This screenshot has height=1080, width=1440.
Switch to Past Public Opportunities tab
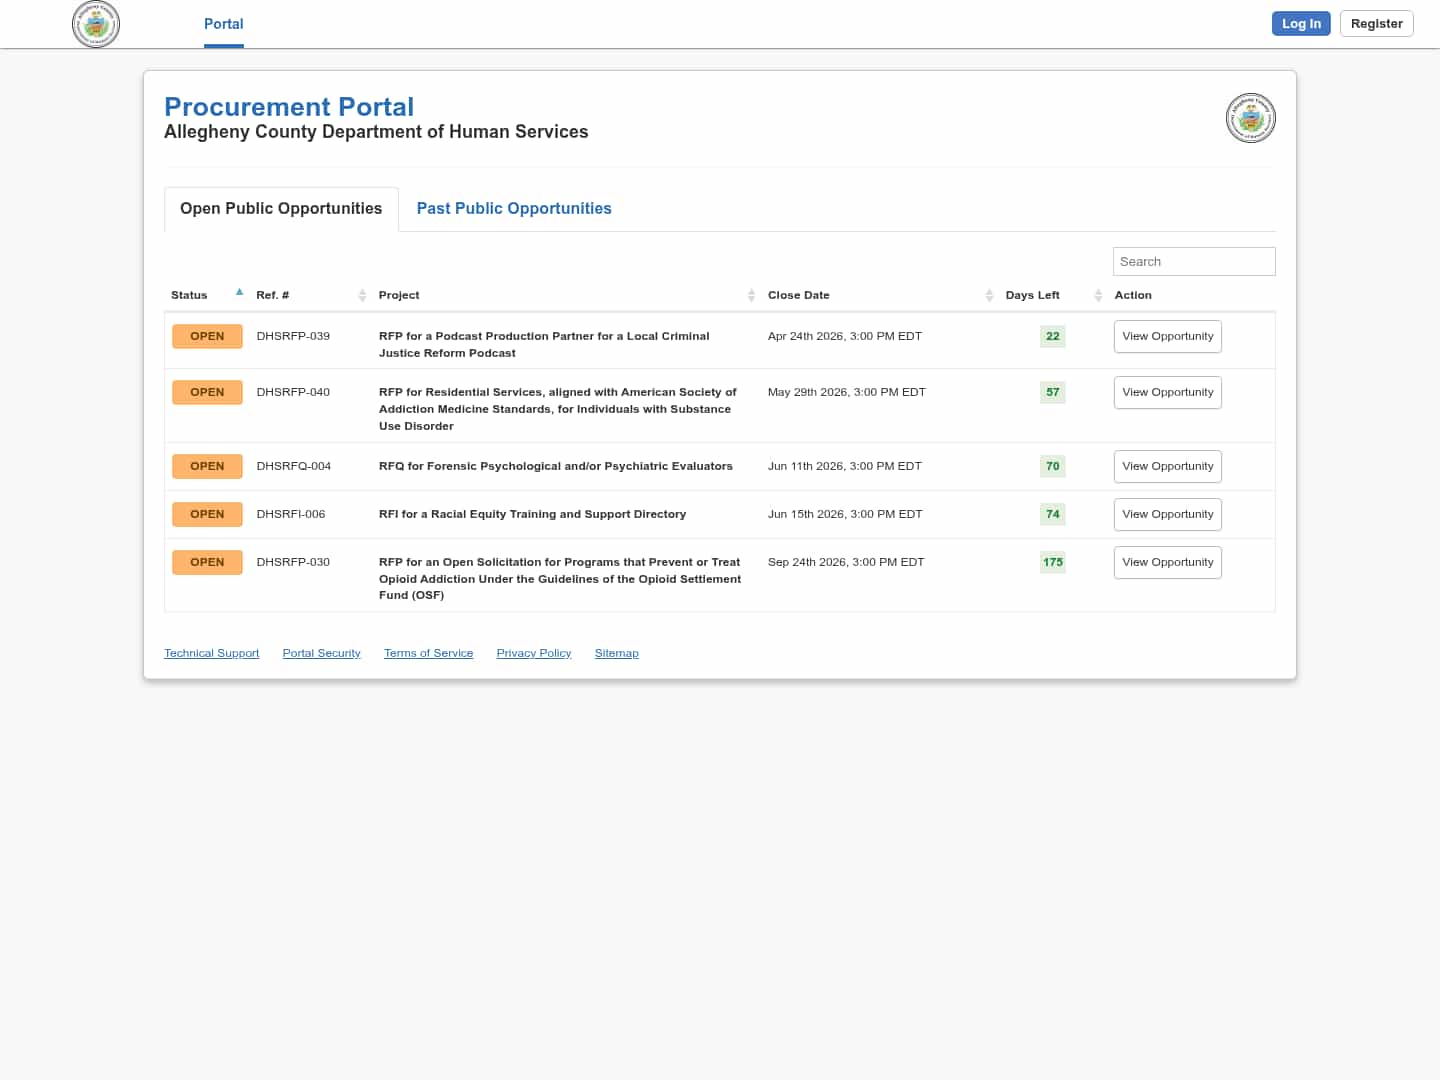click(514, 208)
